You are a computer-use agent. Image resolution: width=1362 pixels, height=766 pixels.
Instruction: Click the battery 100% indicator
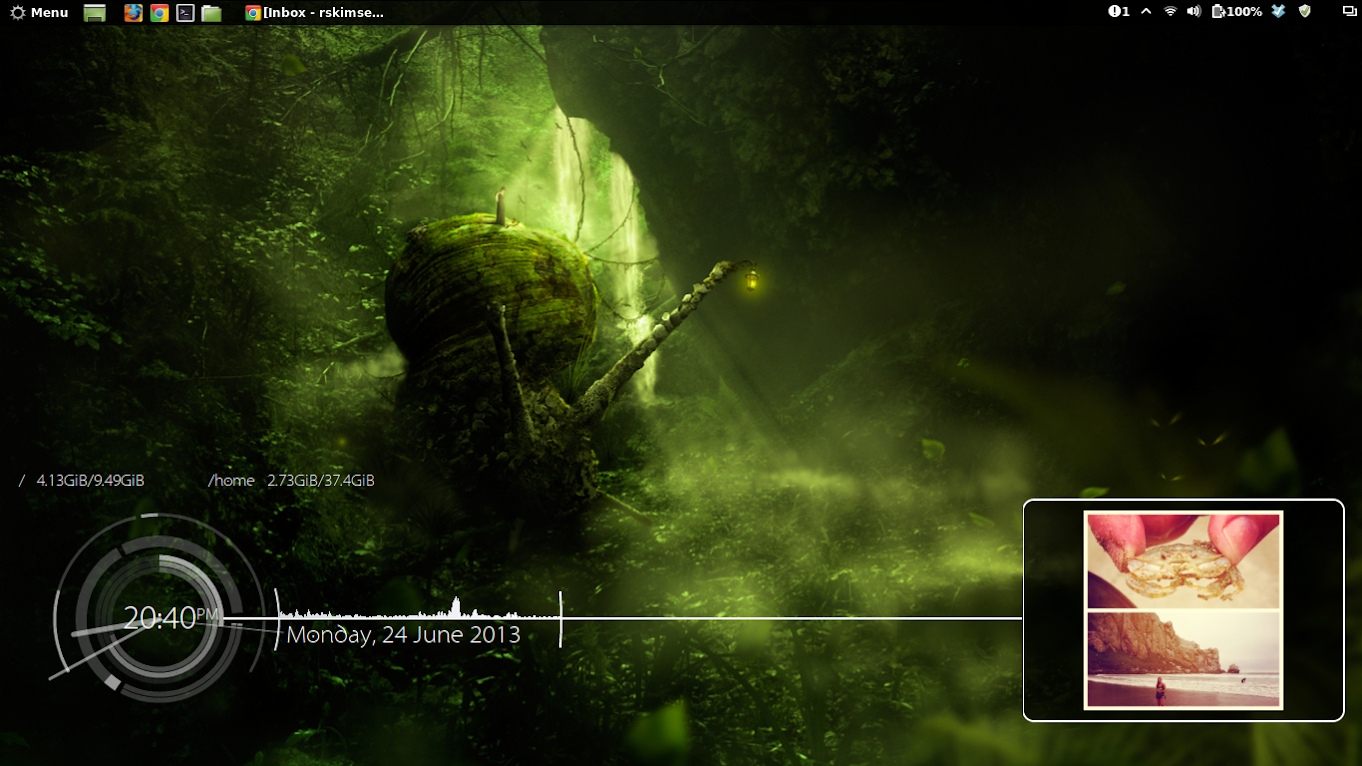coord(1237,12)
